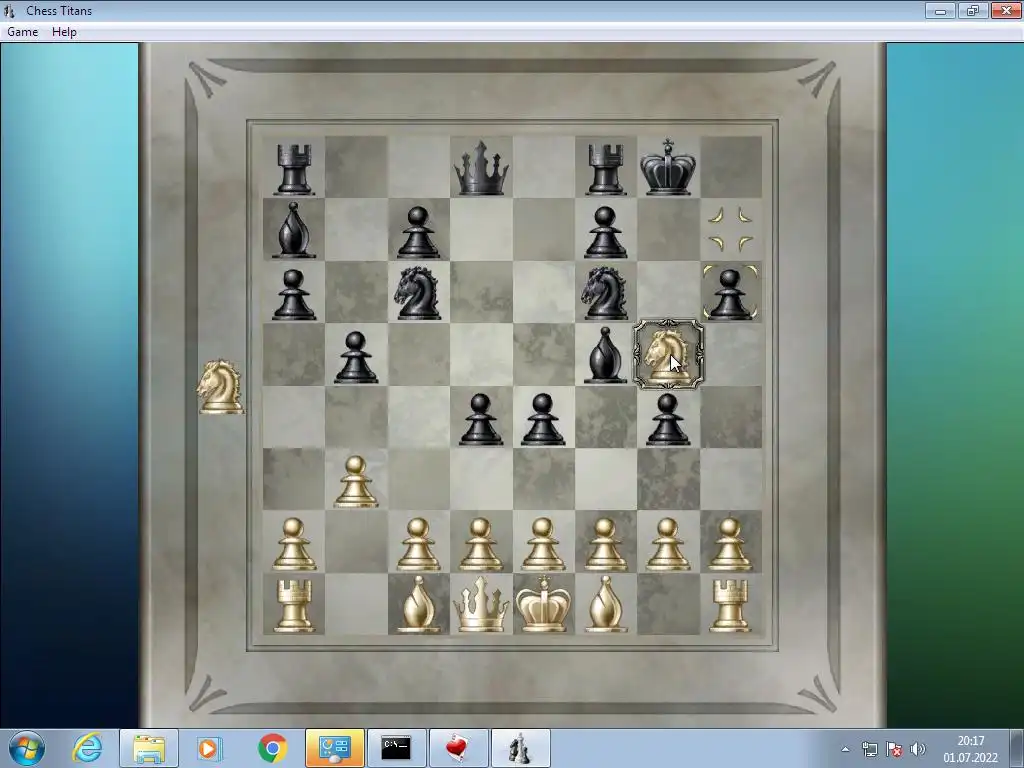1024x768 pixels.
Task: Click the black pawn on b5
Action: tap(356, 357)
